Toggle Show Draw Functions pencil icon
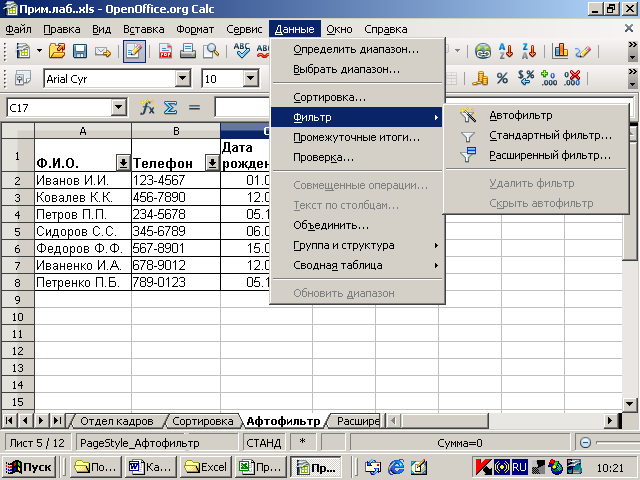This screenshot has width=640, height=480. coord(583,51)
